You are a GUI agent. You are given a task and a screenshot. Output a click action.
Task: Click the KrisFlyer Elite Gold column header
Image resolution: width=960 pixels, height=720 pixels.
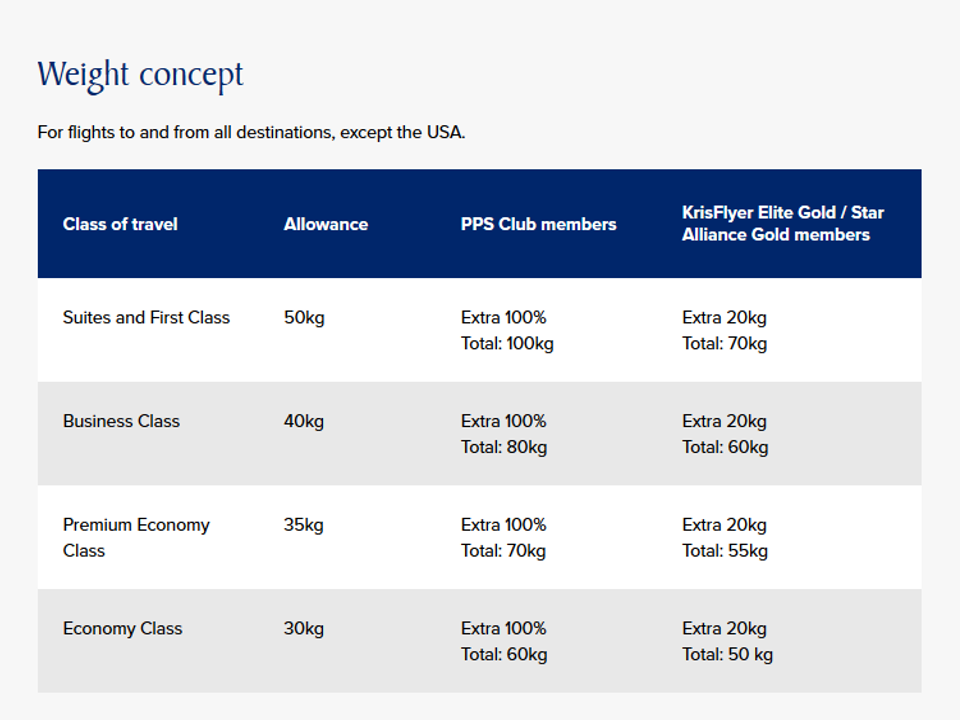pos(783,224)
